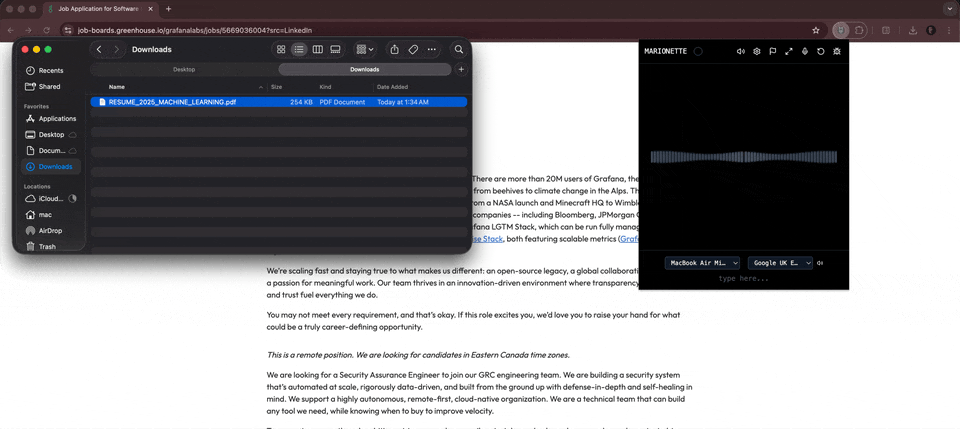Viewport: 960px width, 429px height.
Task: Switch Finder to column view
Action: click(x=317, y=50)
